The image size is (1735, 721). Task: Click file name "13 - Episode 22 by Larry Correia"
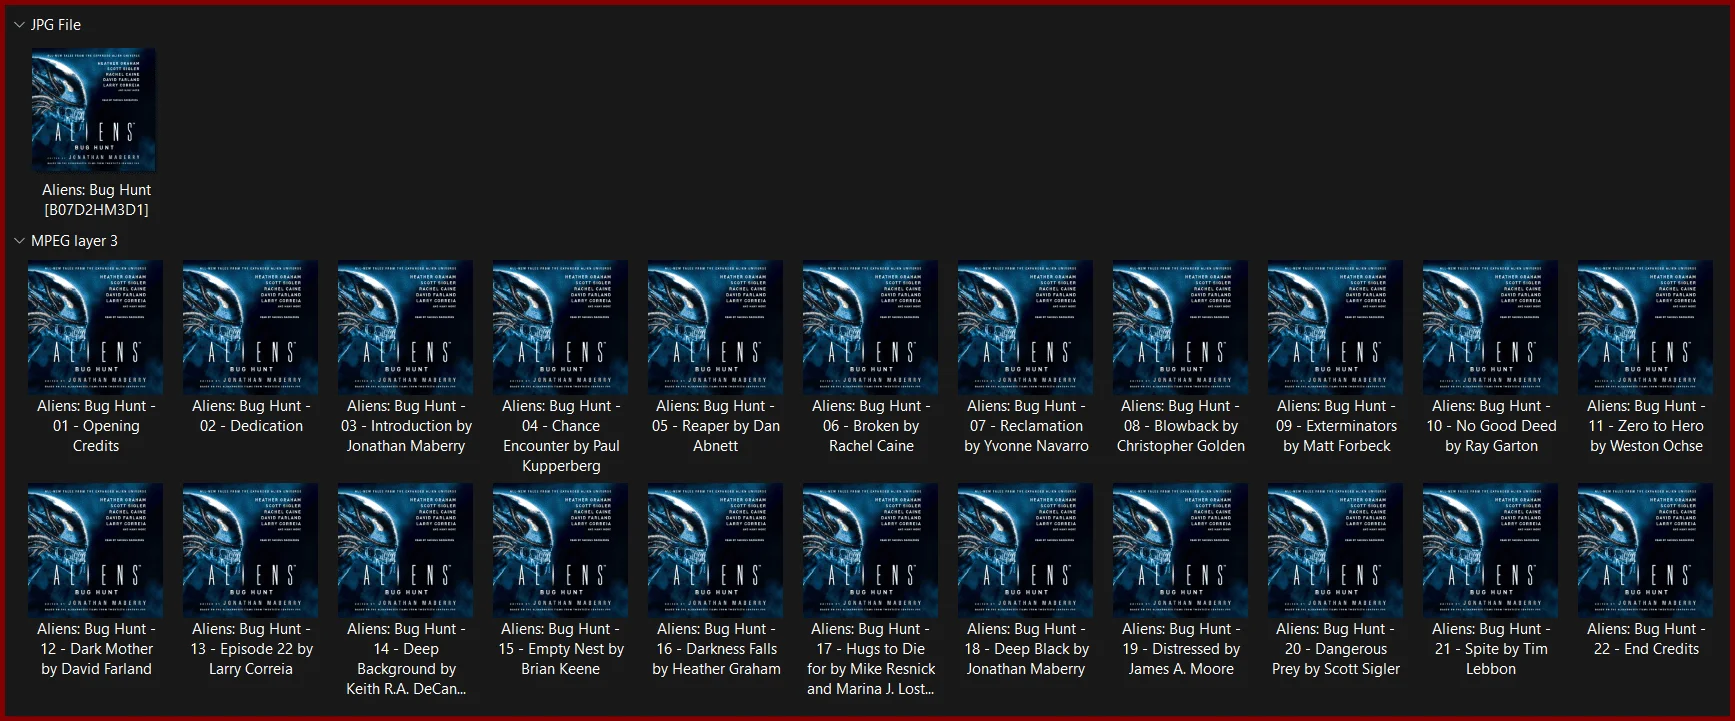251,649
